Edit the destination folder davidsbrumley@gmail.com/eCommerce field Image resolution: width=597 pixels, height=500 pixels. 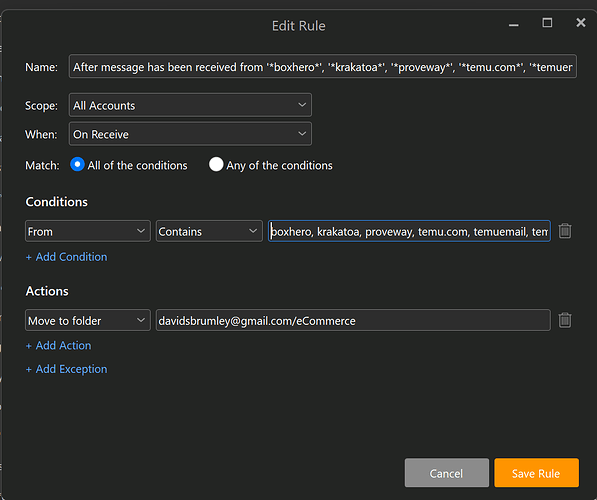(353, 320)
